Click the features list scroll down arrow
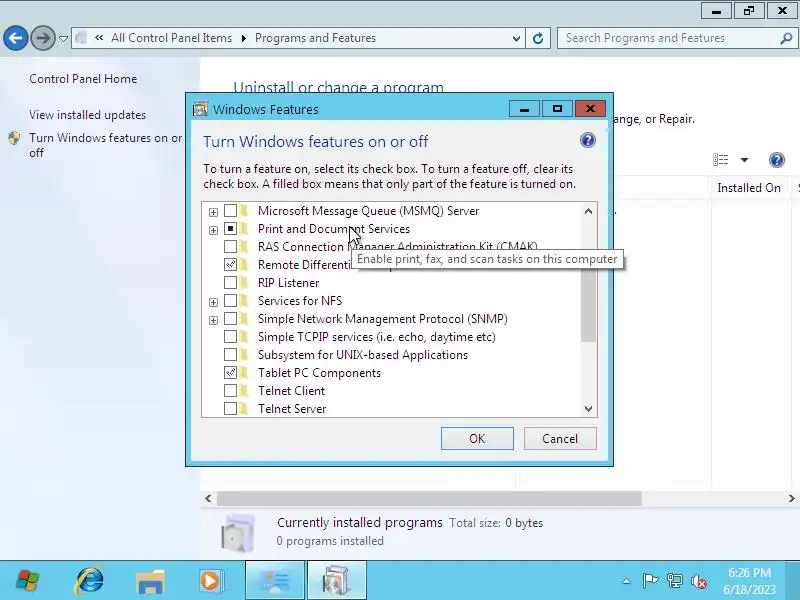 tap(588, 409)
